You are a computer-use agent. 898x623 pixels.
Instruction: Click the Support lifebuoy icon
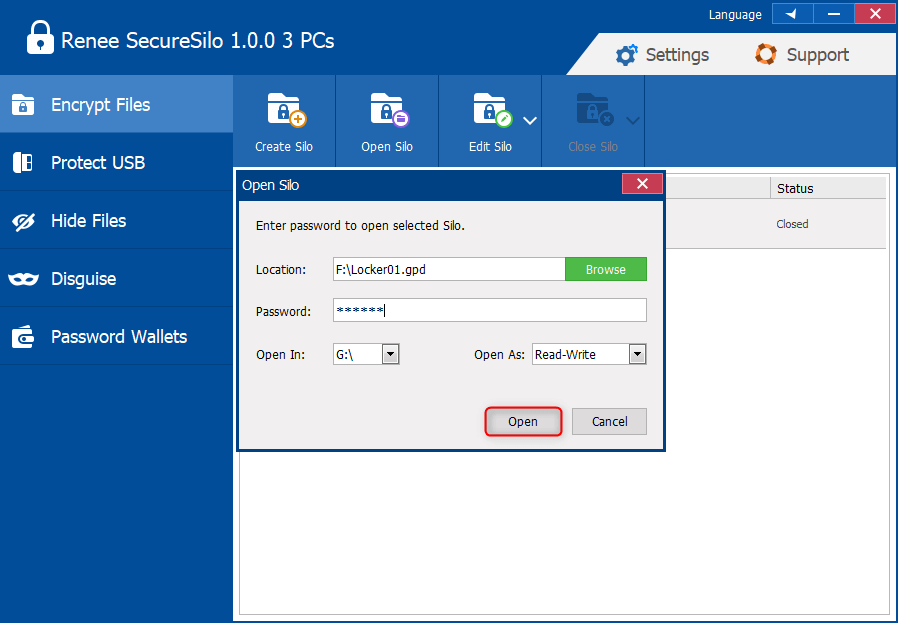[766, 54]
